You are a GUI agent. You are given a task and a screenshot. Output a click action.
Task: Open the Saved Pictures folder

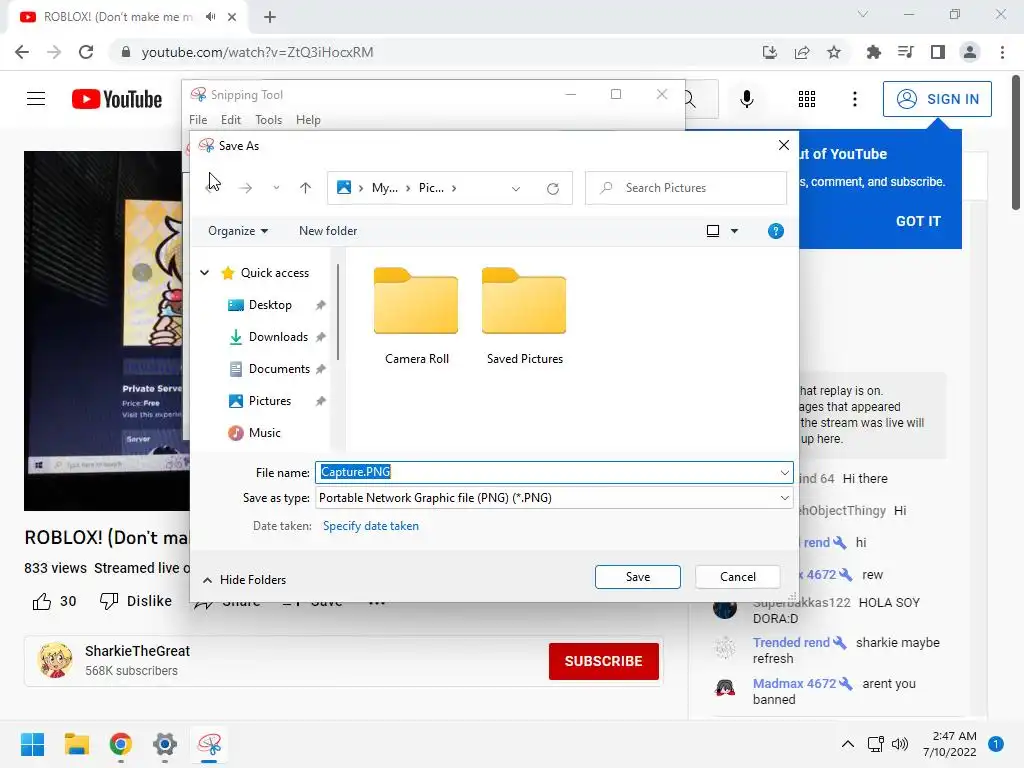click(524, 316)
